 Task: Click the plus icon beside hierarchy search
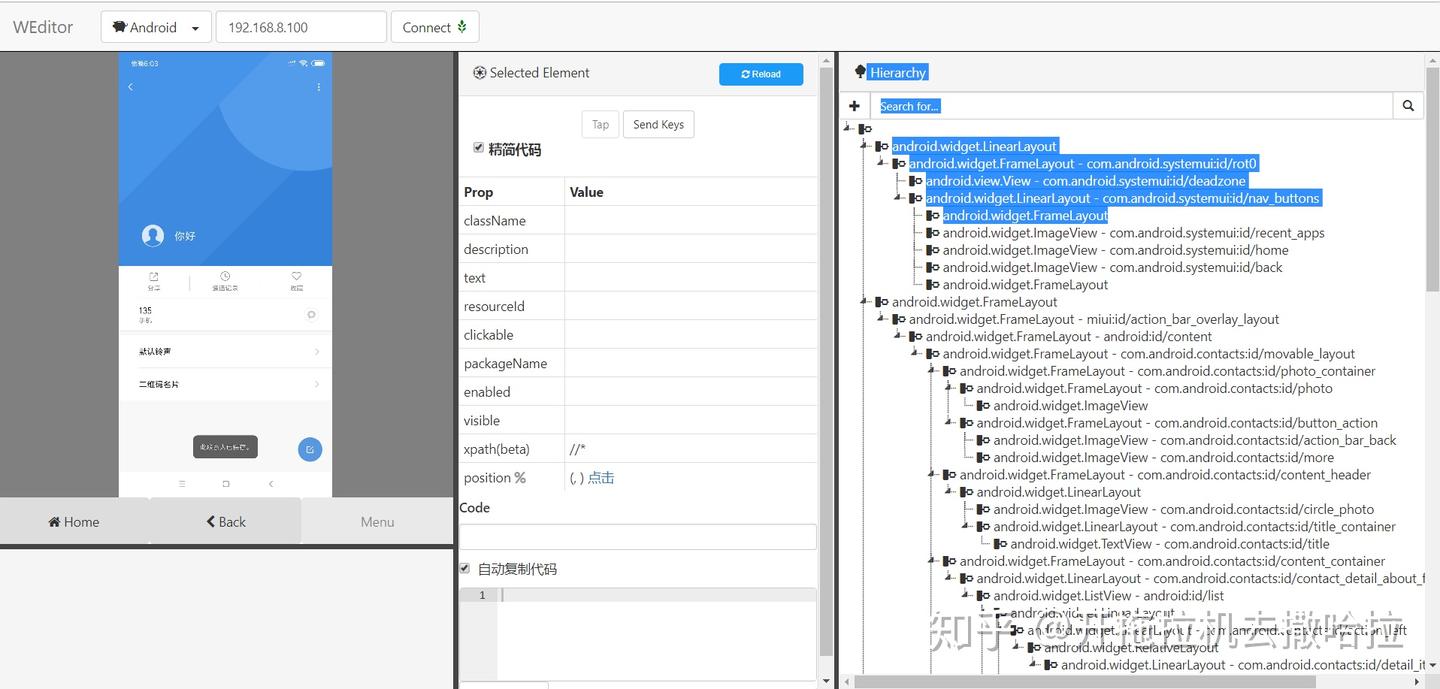click(x=854, y=106)
